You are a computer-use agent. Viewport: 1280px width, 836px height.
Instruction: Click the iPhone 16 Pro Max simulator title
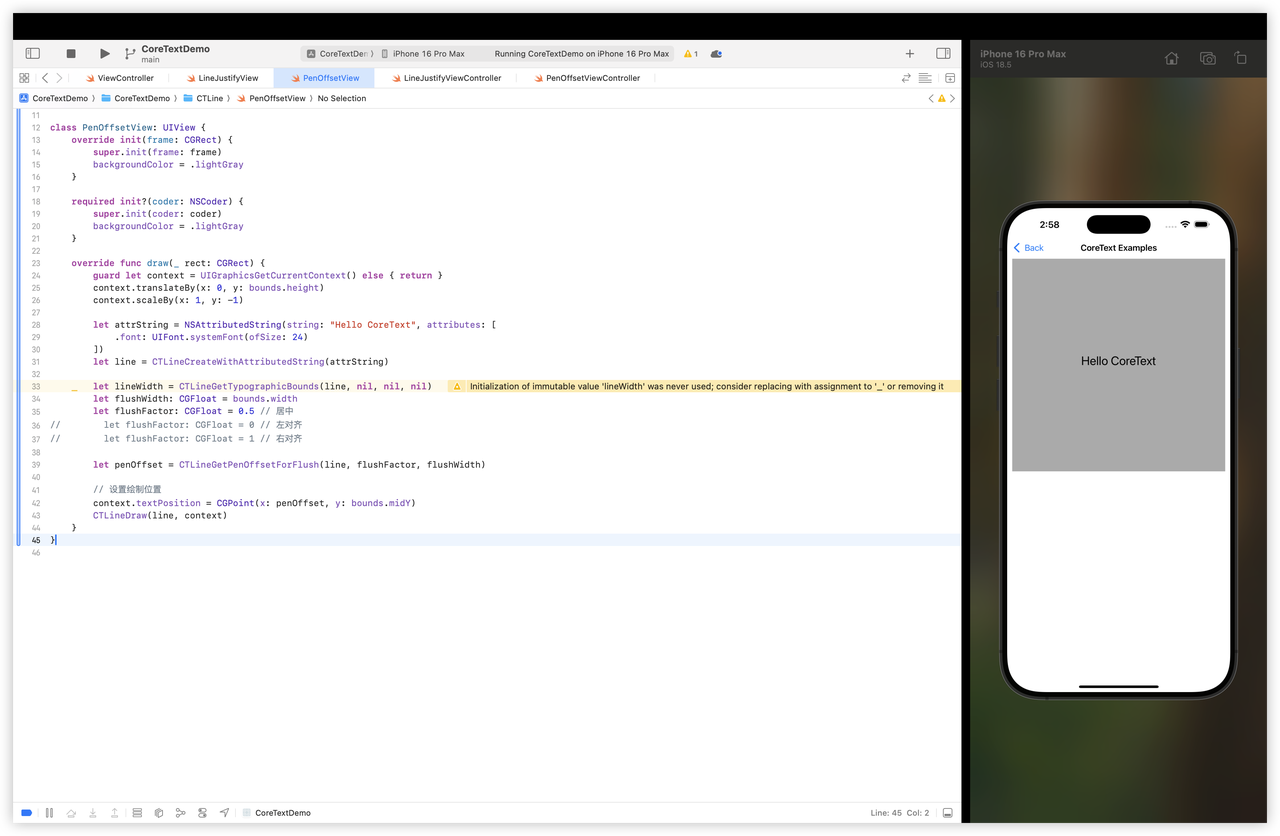[1023, 54]
